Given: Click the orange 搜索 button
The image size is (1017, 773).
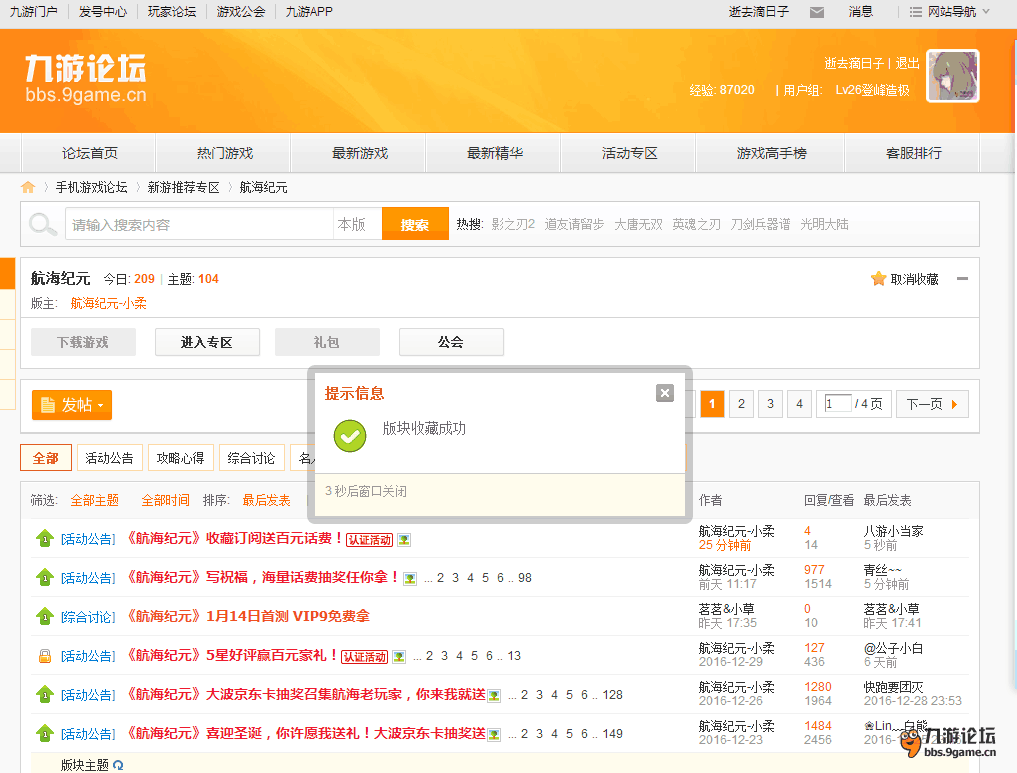Looking at the screenshot, I should click(x=415, y=224).
